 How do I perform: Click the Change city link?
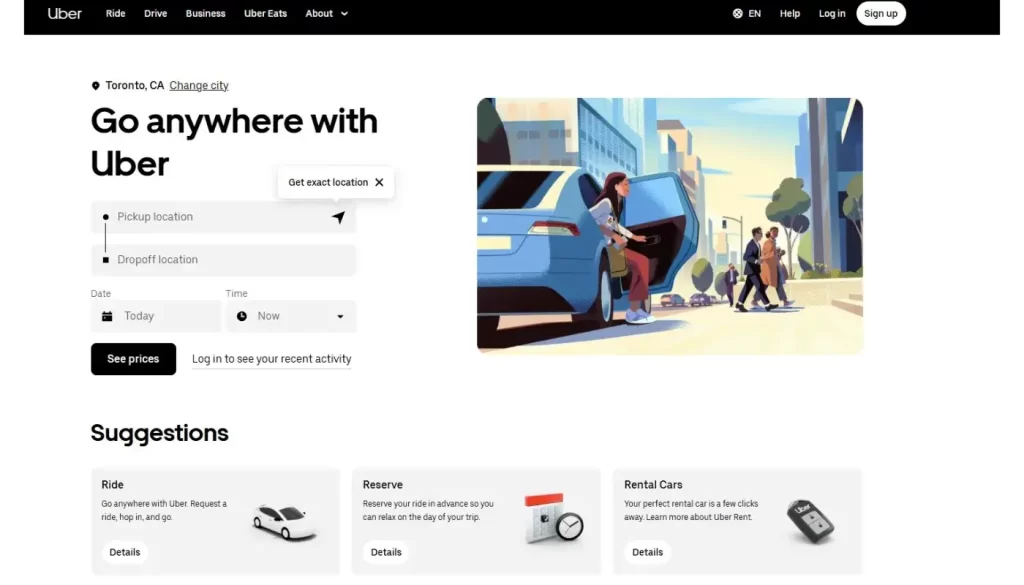pyautogui.click(x=199, y=86)
